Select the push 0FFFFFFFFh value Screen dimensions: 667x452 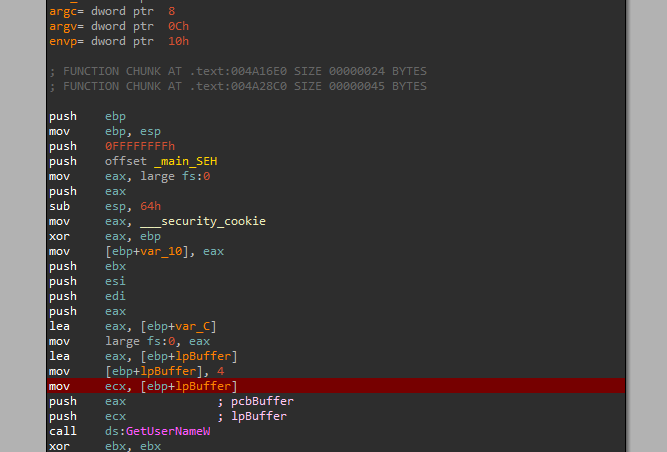140,146
